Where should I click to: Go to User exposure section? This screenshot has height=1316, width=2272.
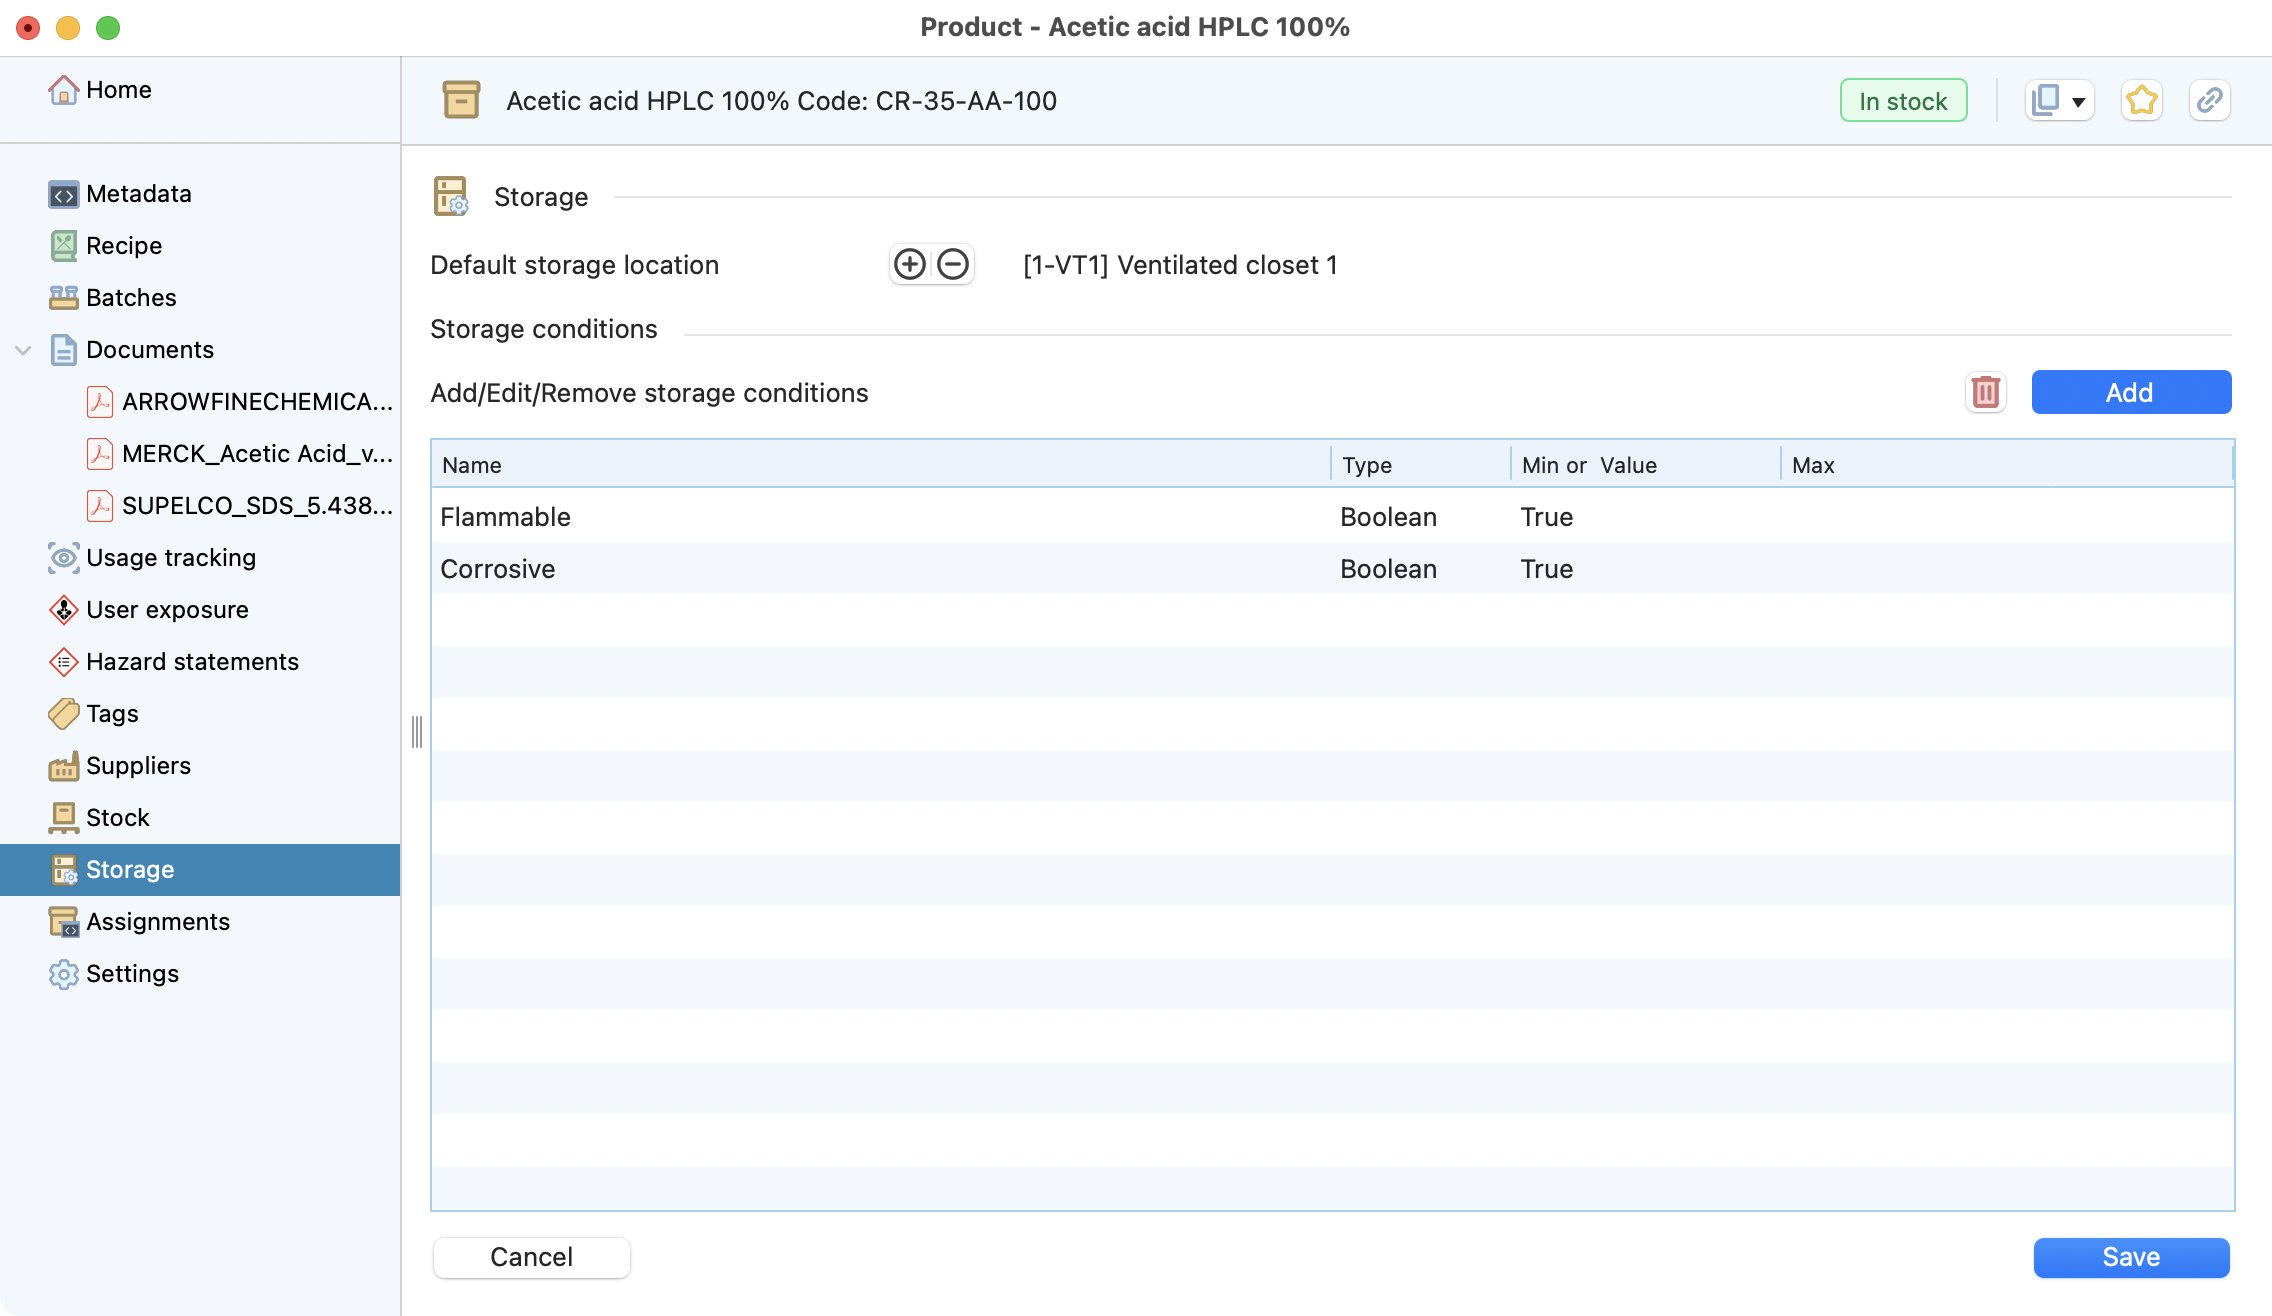pyautogui.click(x=167, y=610)
